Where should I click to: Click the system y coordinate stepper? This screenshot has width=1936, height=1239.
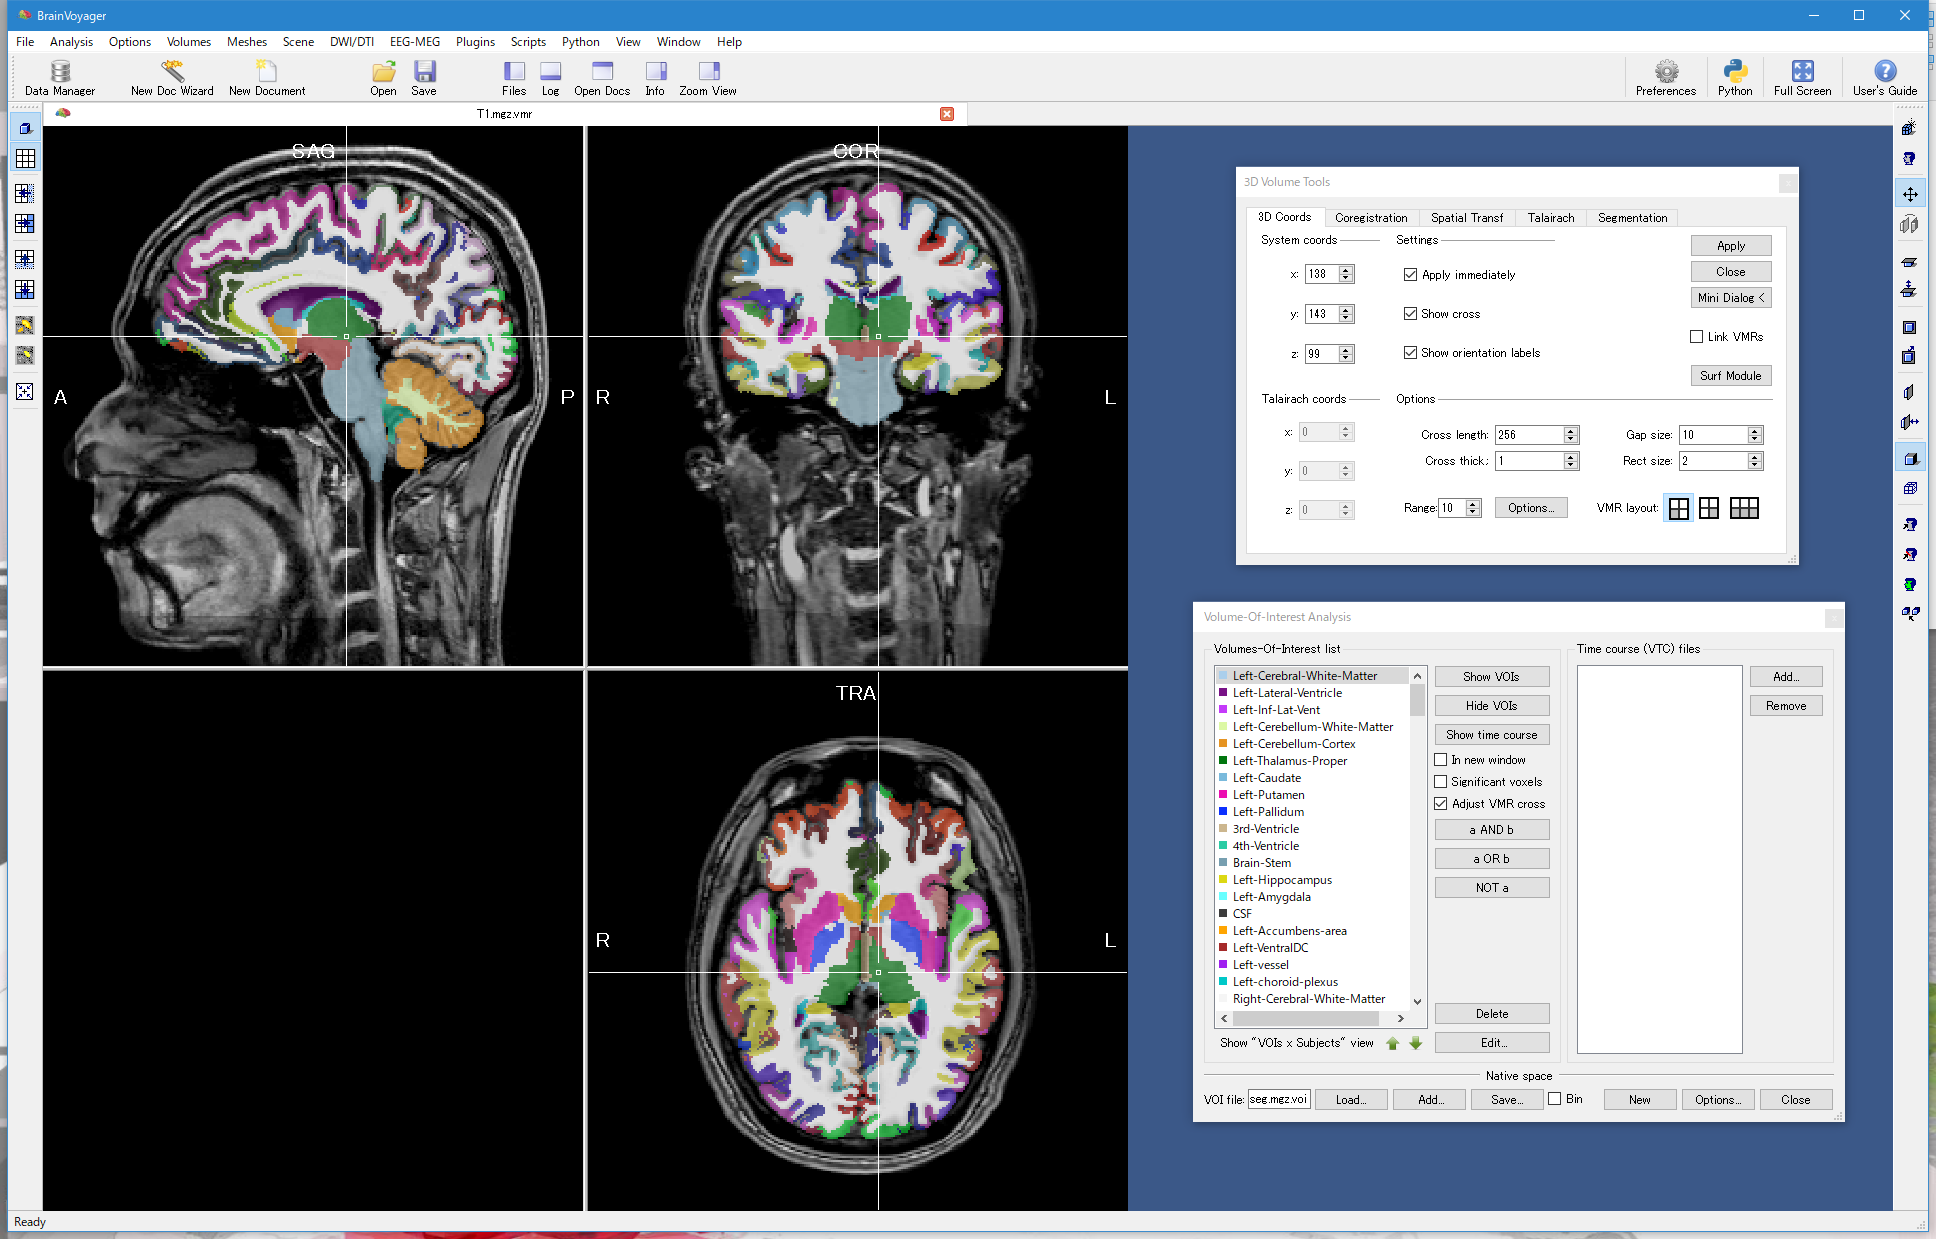(x=1346, y=314)
